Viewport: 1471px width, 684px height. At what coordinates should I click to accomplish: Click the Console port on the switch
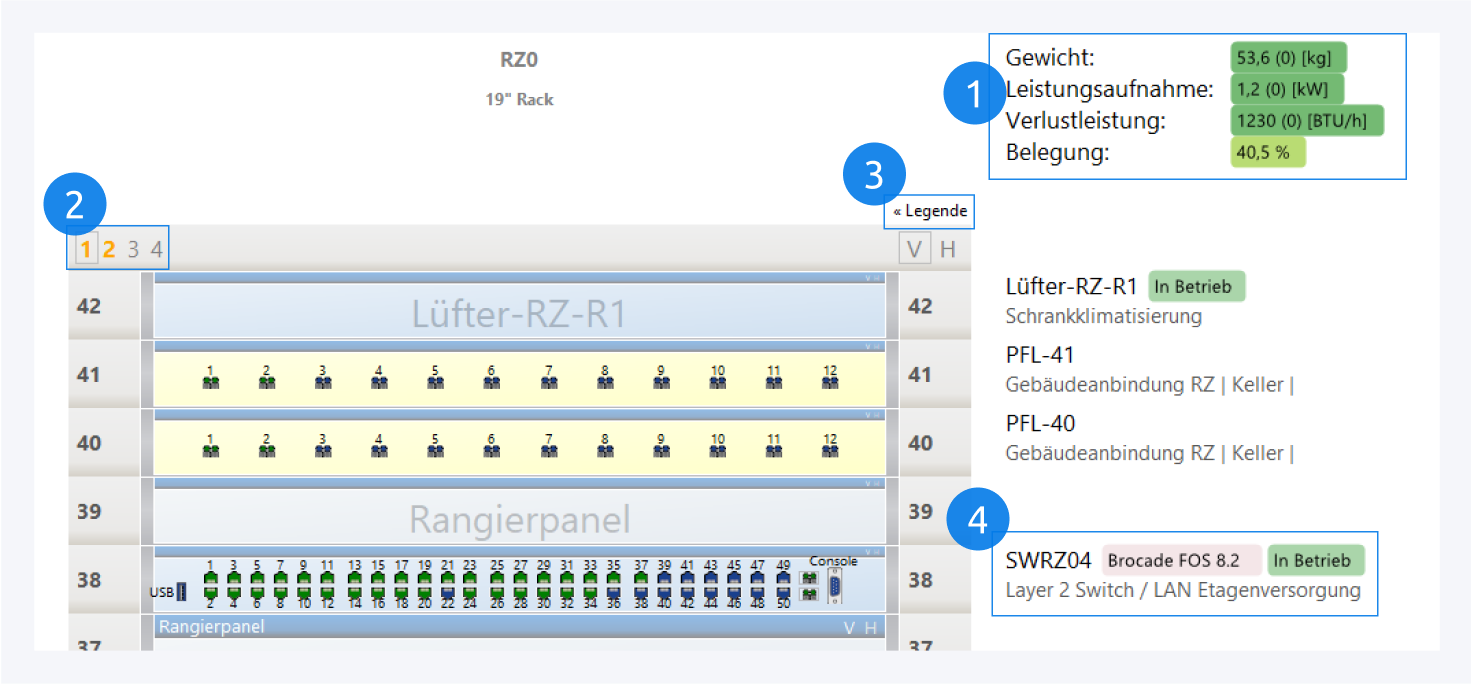(834, 584)
